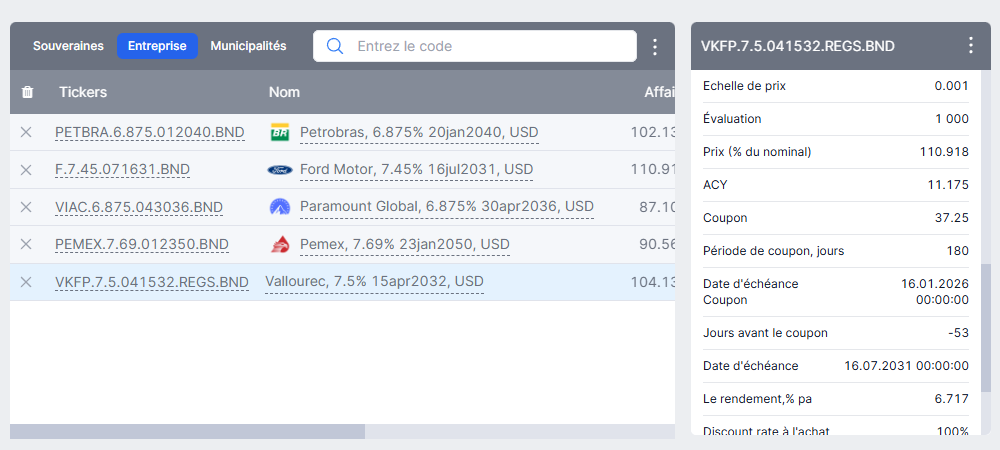Click the Paramount Global logo icon
Viewport: 1000px width, 450px height.
(x=279, y=207)
